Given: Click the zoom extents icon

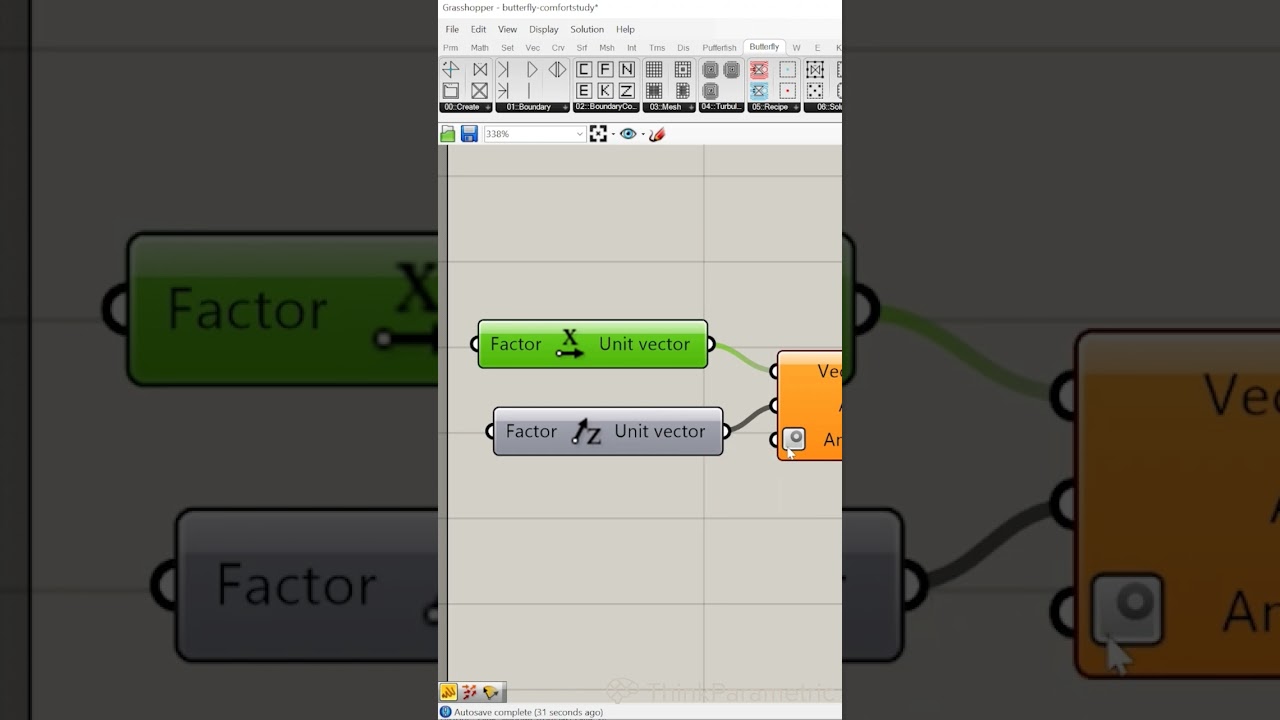Looking at the screenshot, I should (598, 134).
